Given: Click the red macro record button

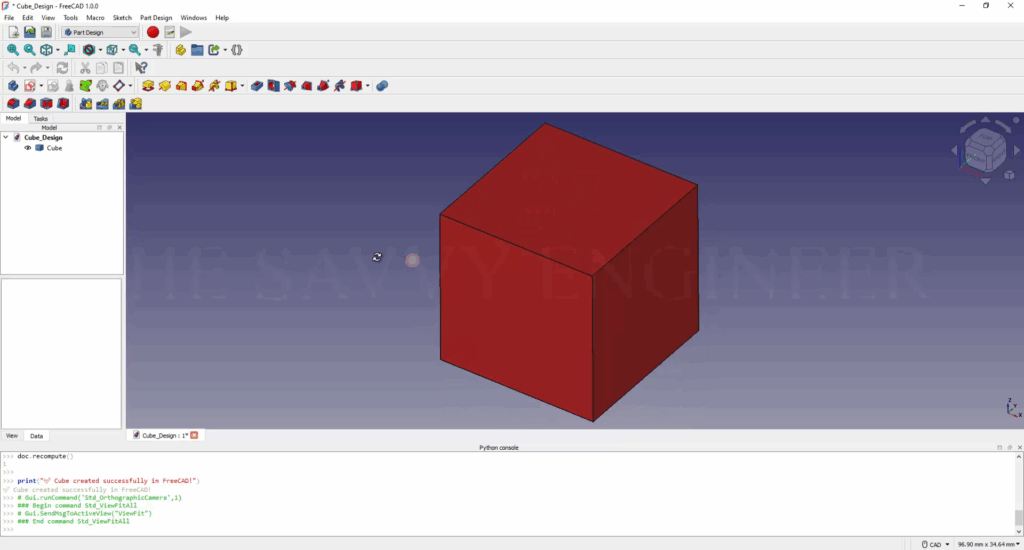Looking at the screenshot, I should (x=153, y=32).
